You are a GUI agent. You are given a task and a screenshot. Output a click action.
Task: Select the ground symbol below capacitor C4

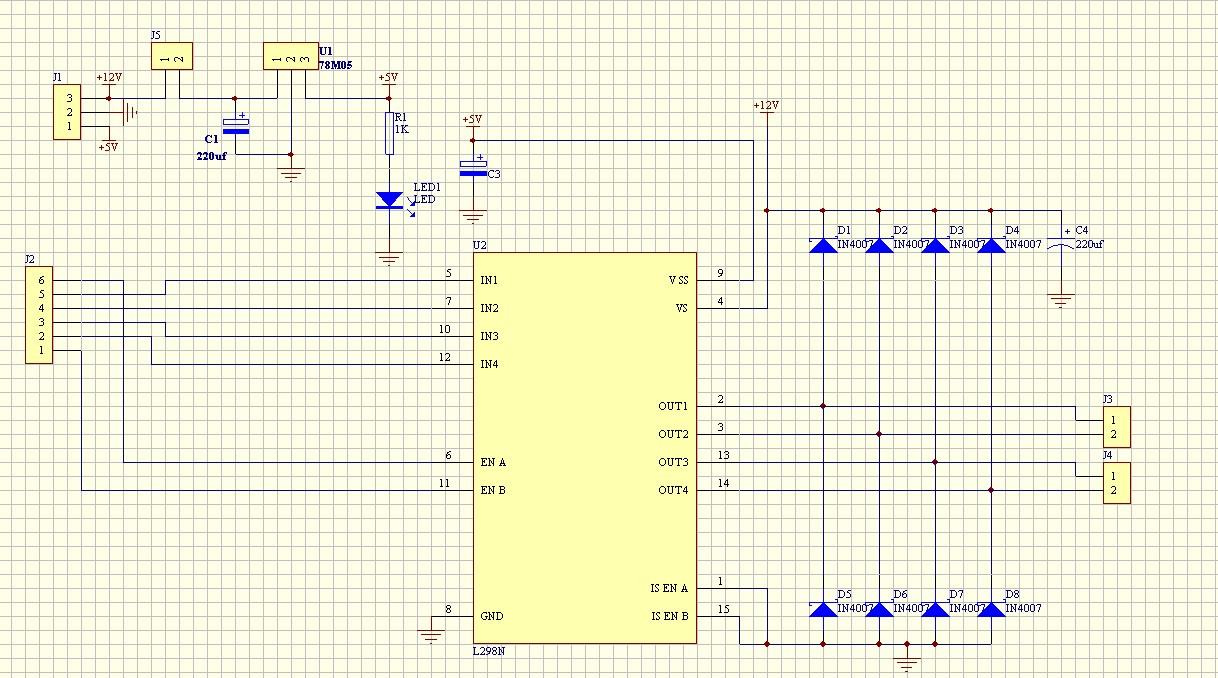[1061, 300]
